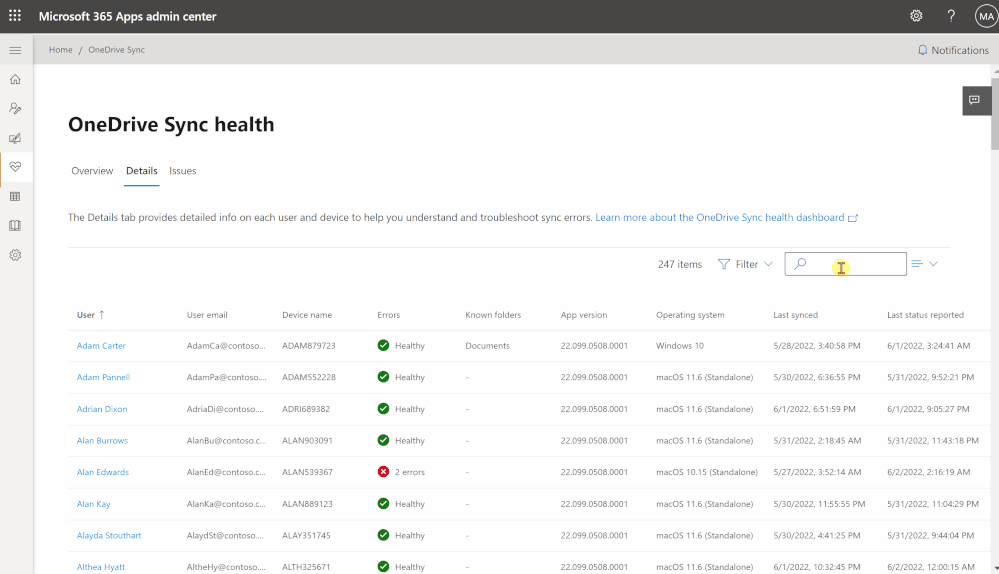Open Learn more about OneDrive Sync health link
Image resolution: width=999 pixels, height=574 pixels.
(719, 217)
